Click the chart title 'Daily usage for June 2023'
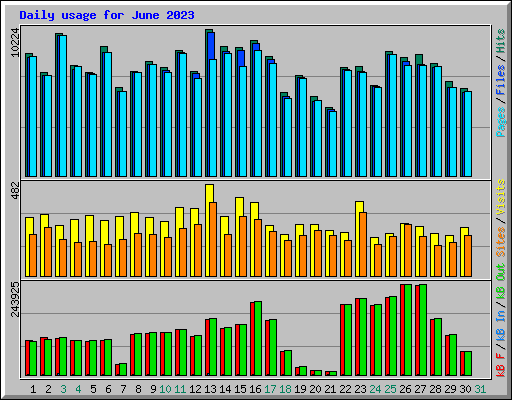This screenshot has height=400, width=512. (107, 15)
